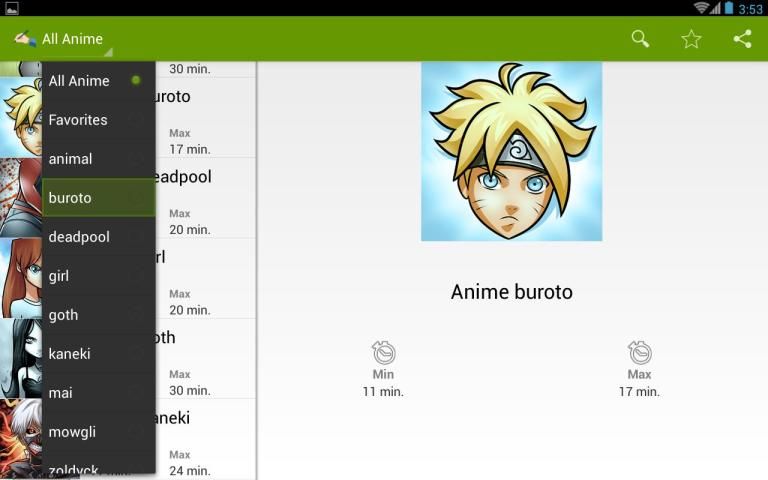Tap the battery icon in status bar
This screenshot has height=480, width=768.
click(x=729, y=8)
